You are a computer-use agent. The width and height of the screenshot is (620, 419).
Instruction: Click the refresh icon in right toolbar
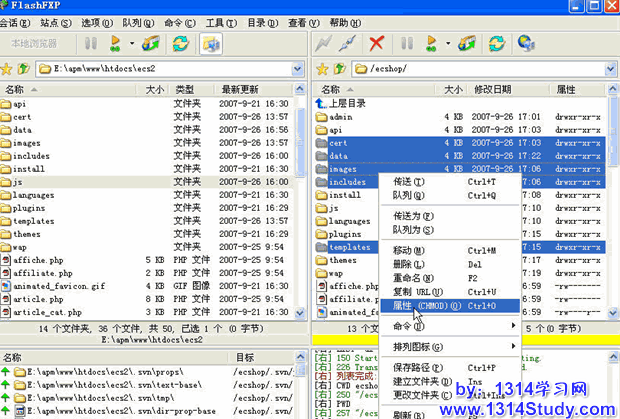point(495,43)
